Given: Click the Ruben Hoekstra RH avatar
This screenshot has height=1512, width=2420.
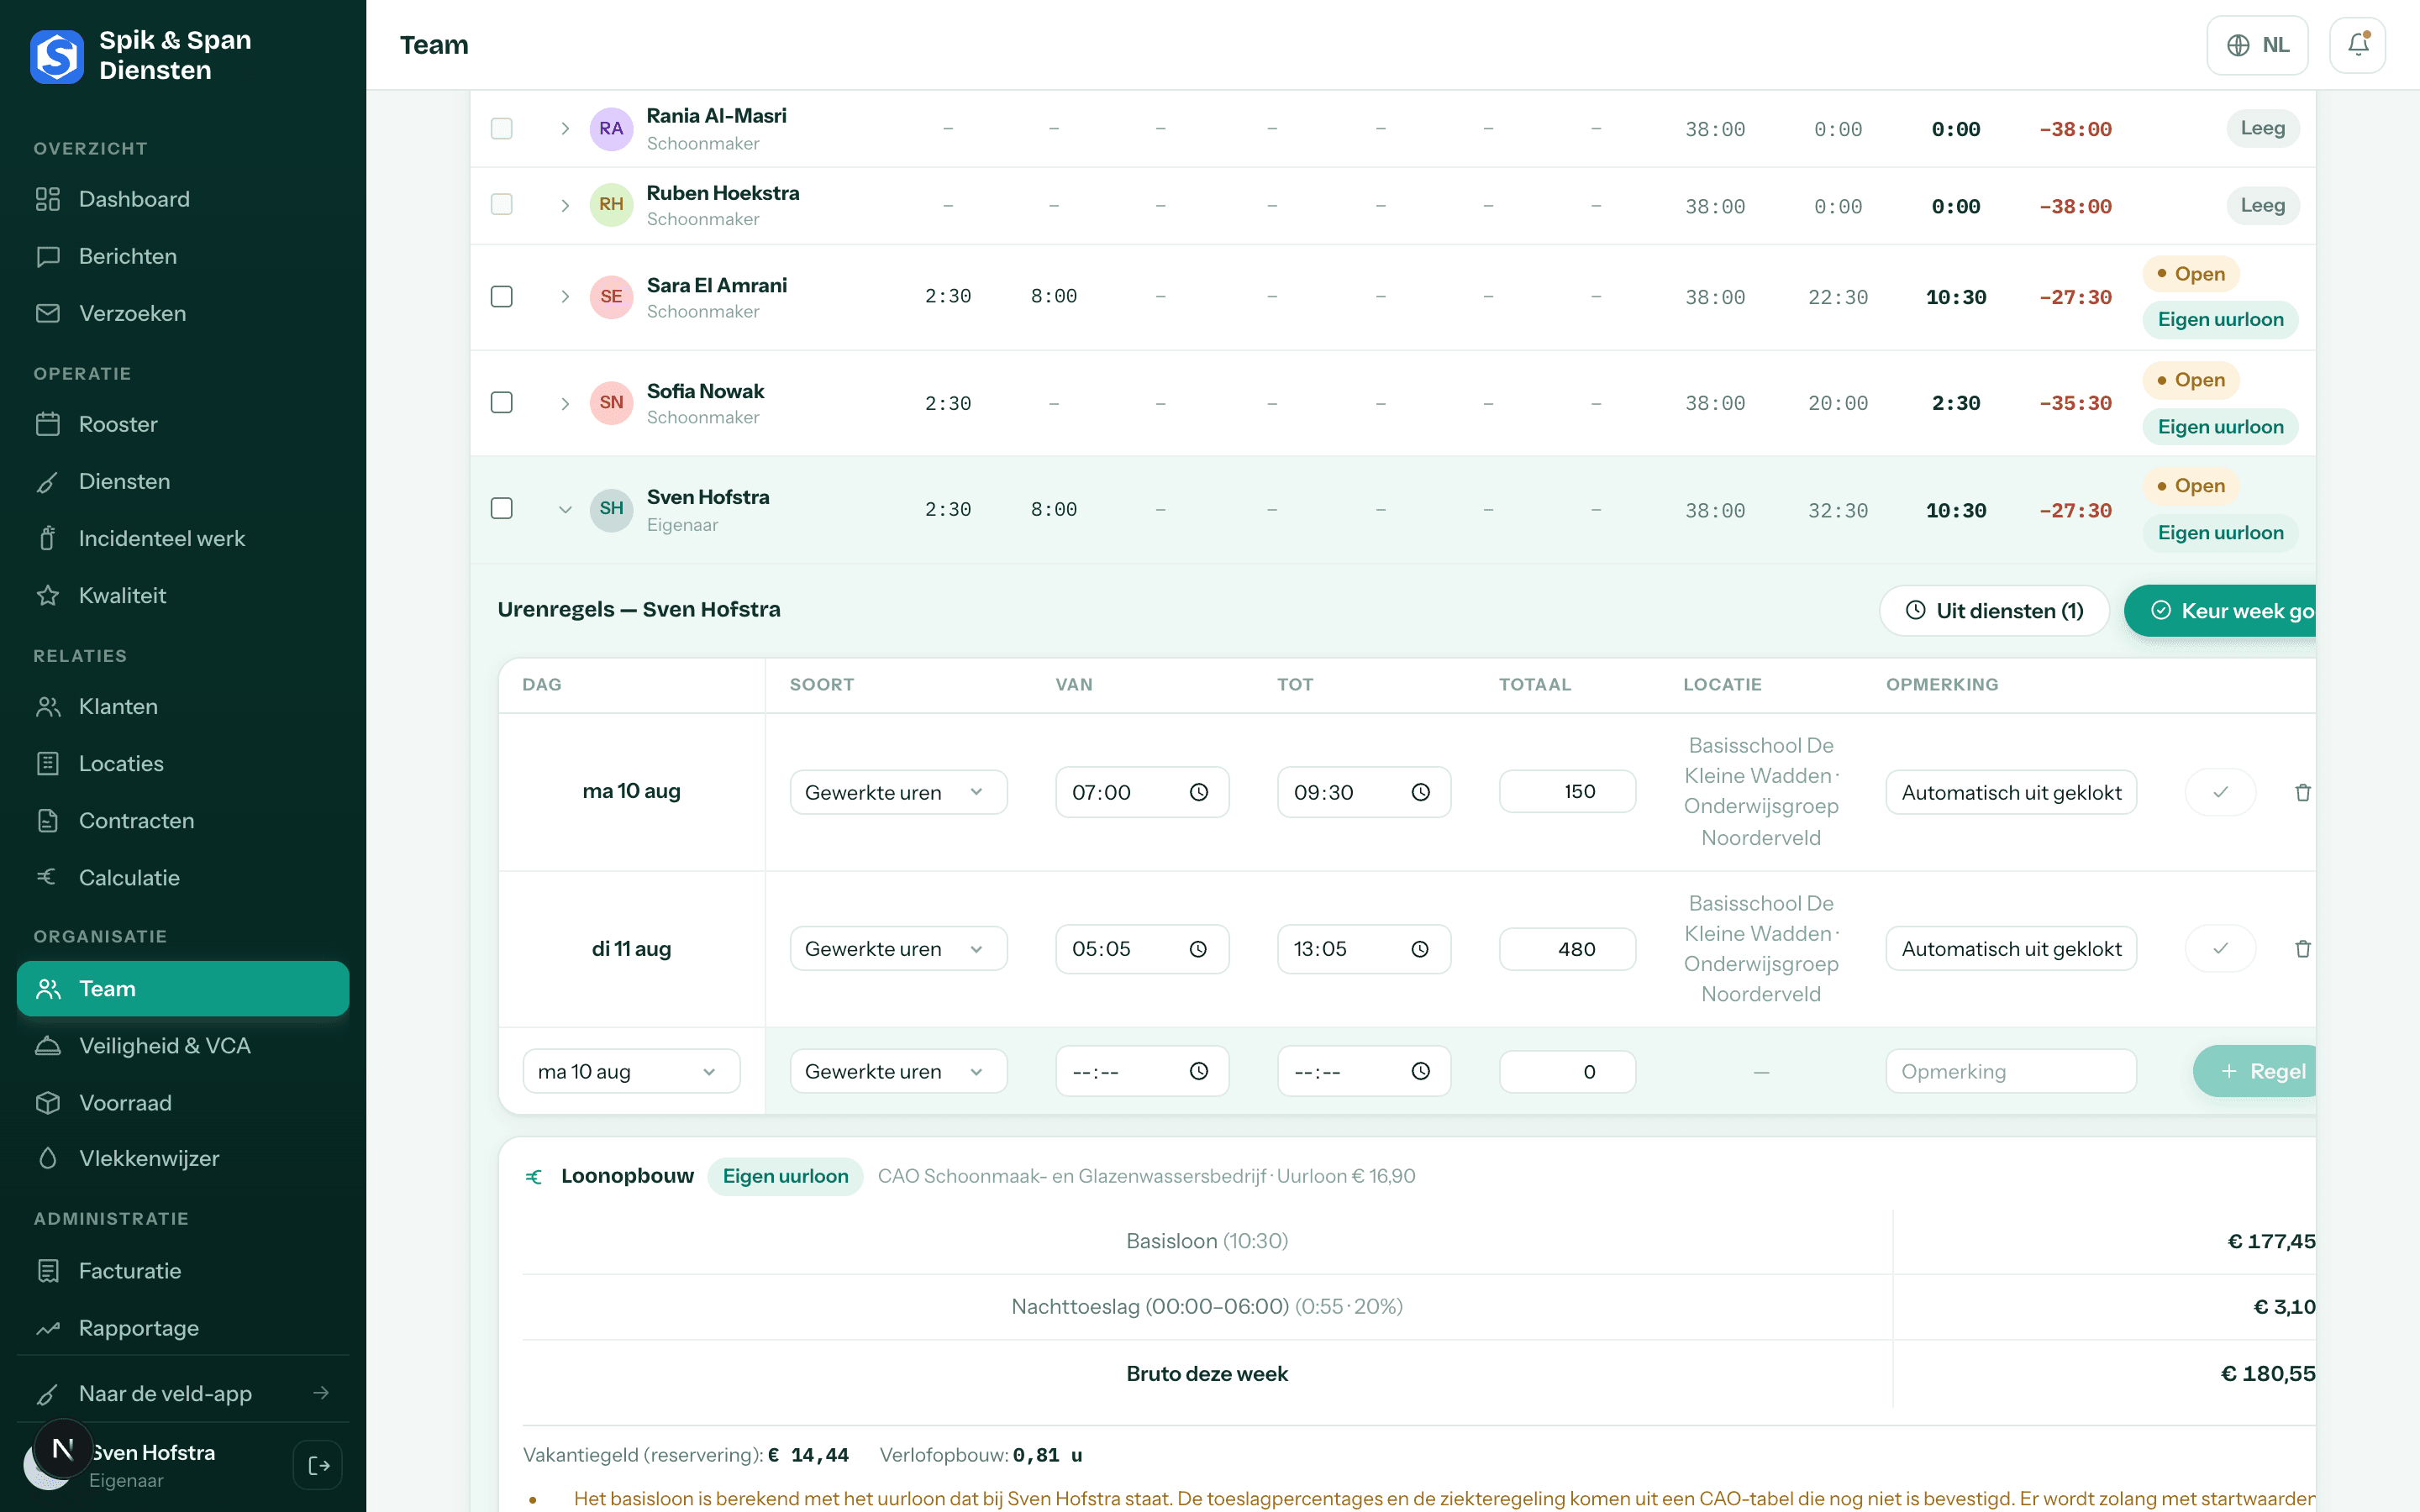Looking at the screenshot, I should coord(611,204).
